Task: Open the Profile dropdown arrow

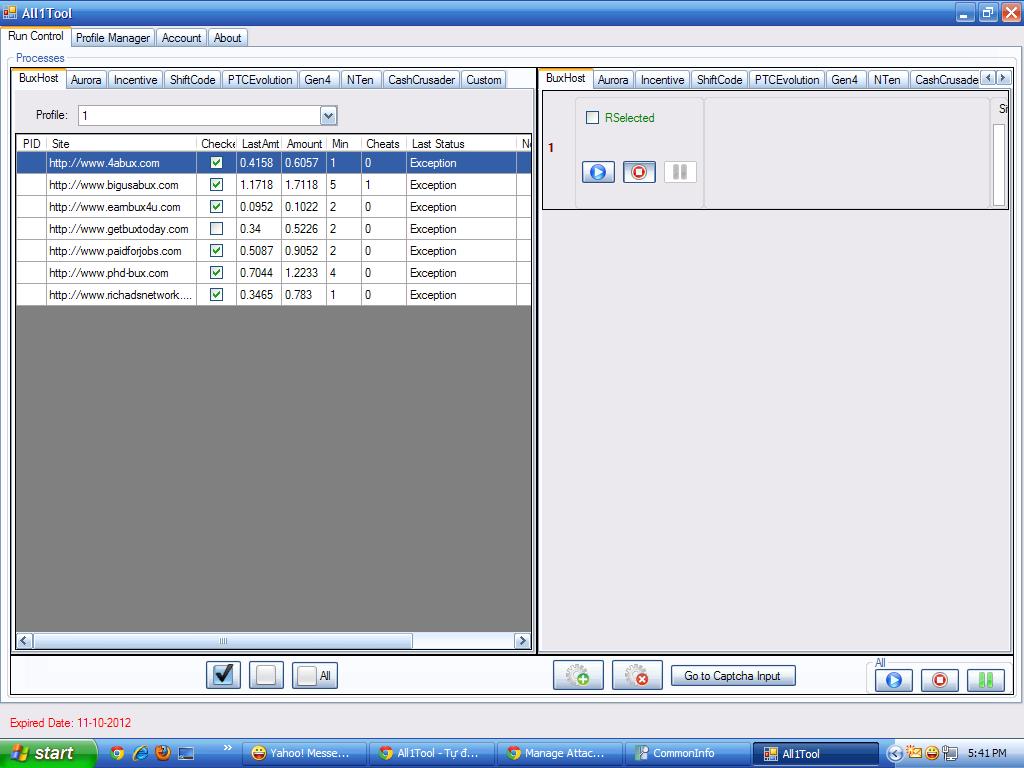Action: [328, 116]
